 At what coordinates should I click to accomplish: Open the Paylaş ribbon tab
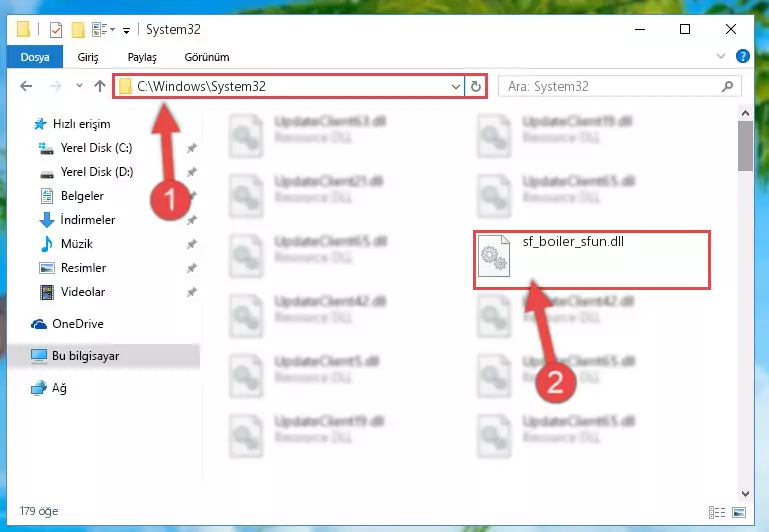pos(142,57)
